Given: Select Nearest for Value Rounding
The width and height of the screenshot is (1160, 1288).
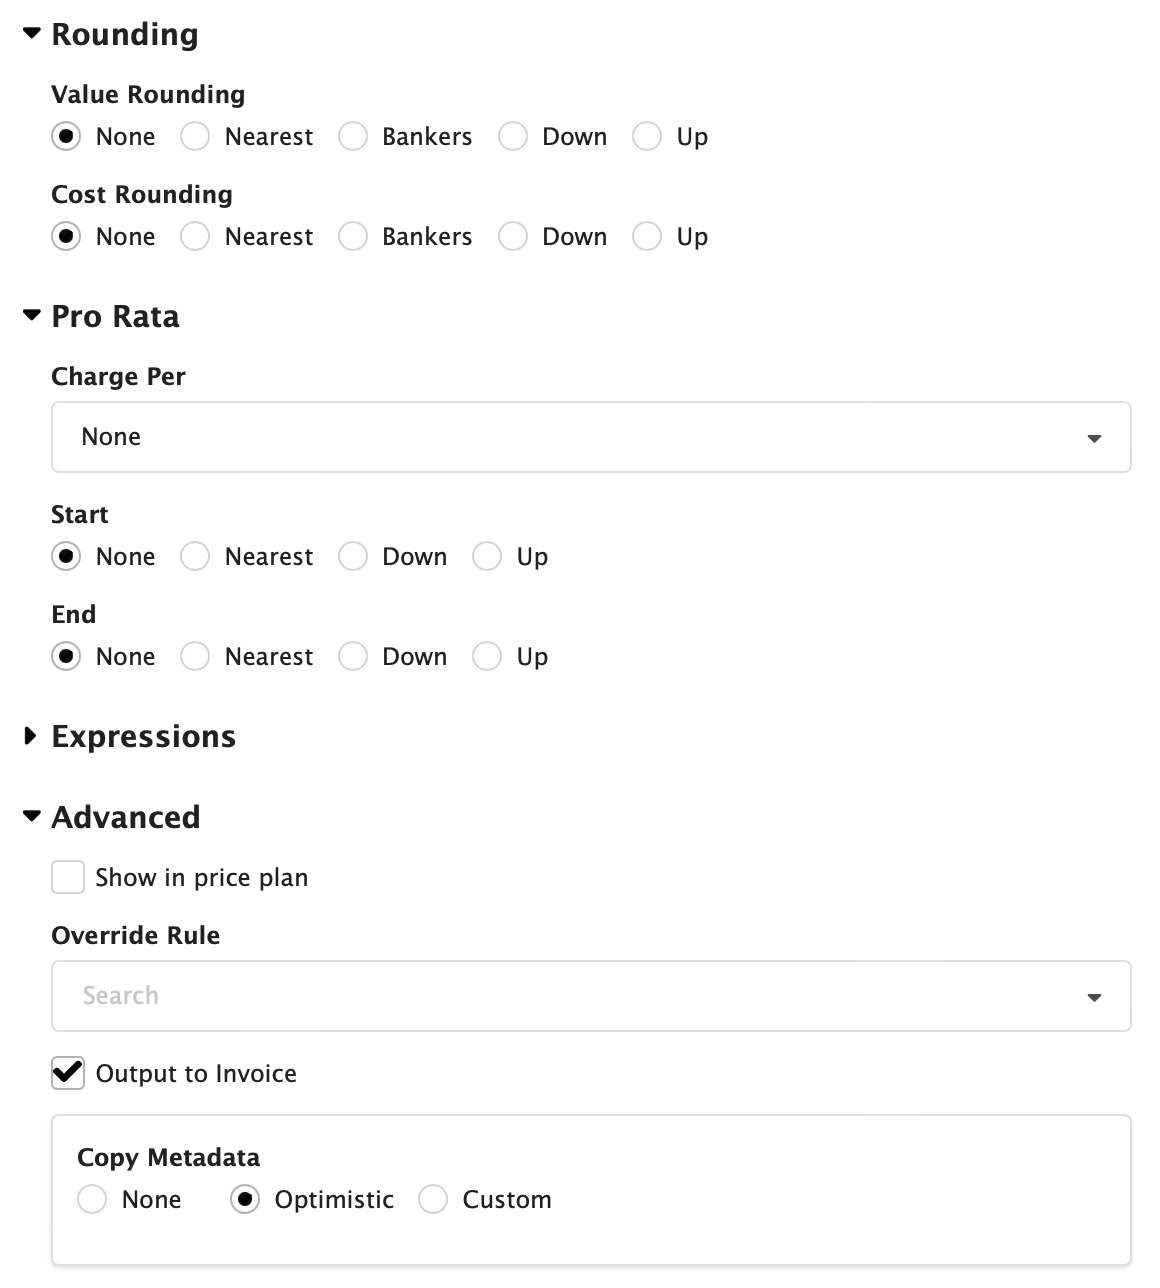Looking at the screenshot, I should (195, 137).
